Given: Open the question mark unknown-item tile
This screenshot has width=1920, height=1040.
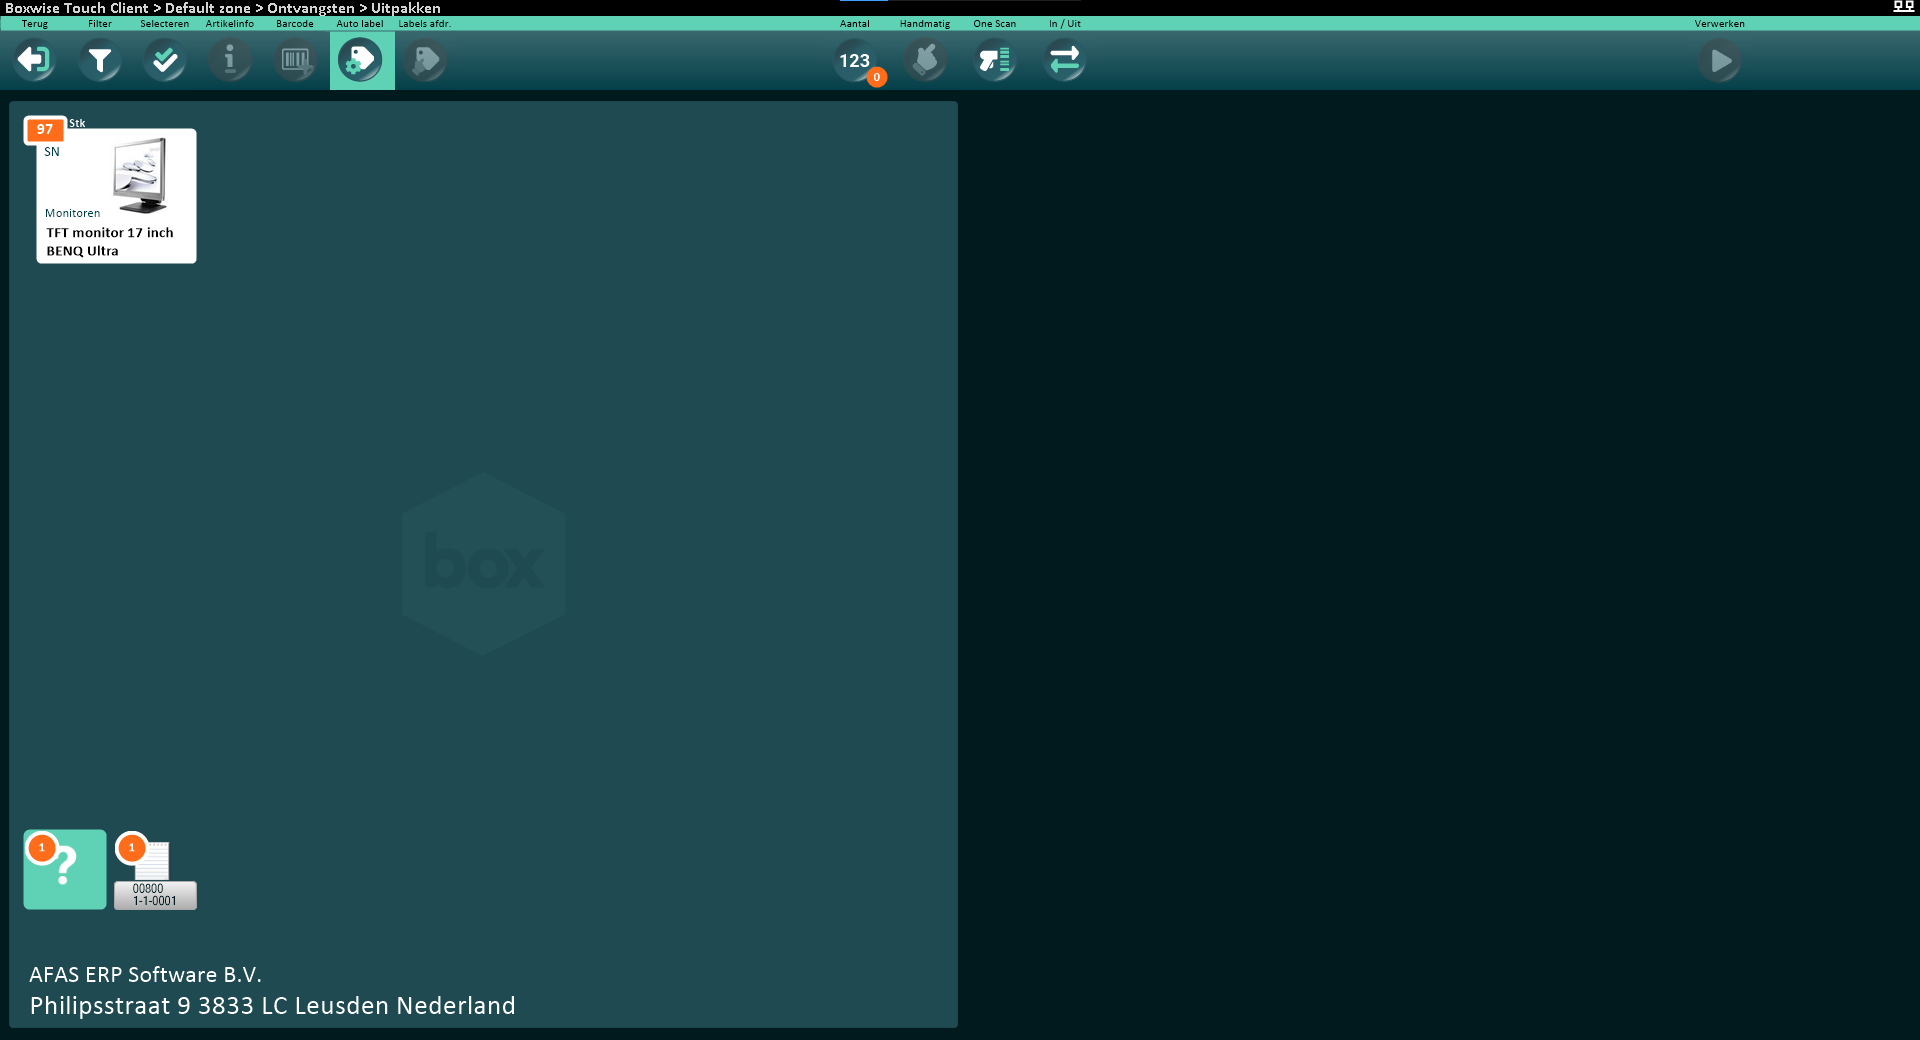Looking at the screenshot, I should pyautogui.click(x=65, y=869).
